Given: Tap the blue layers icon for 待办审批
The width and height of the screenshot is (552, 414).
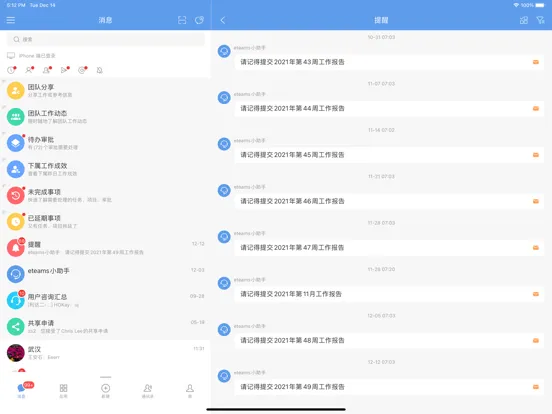Looking at the screenshot, I should click(15, 143).
